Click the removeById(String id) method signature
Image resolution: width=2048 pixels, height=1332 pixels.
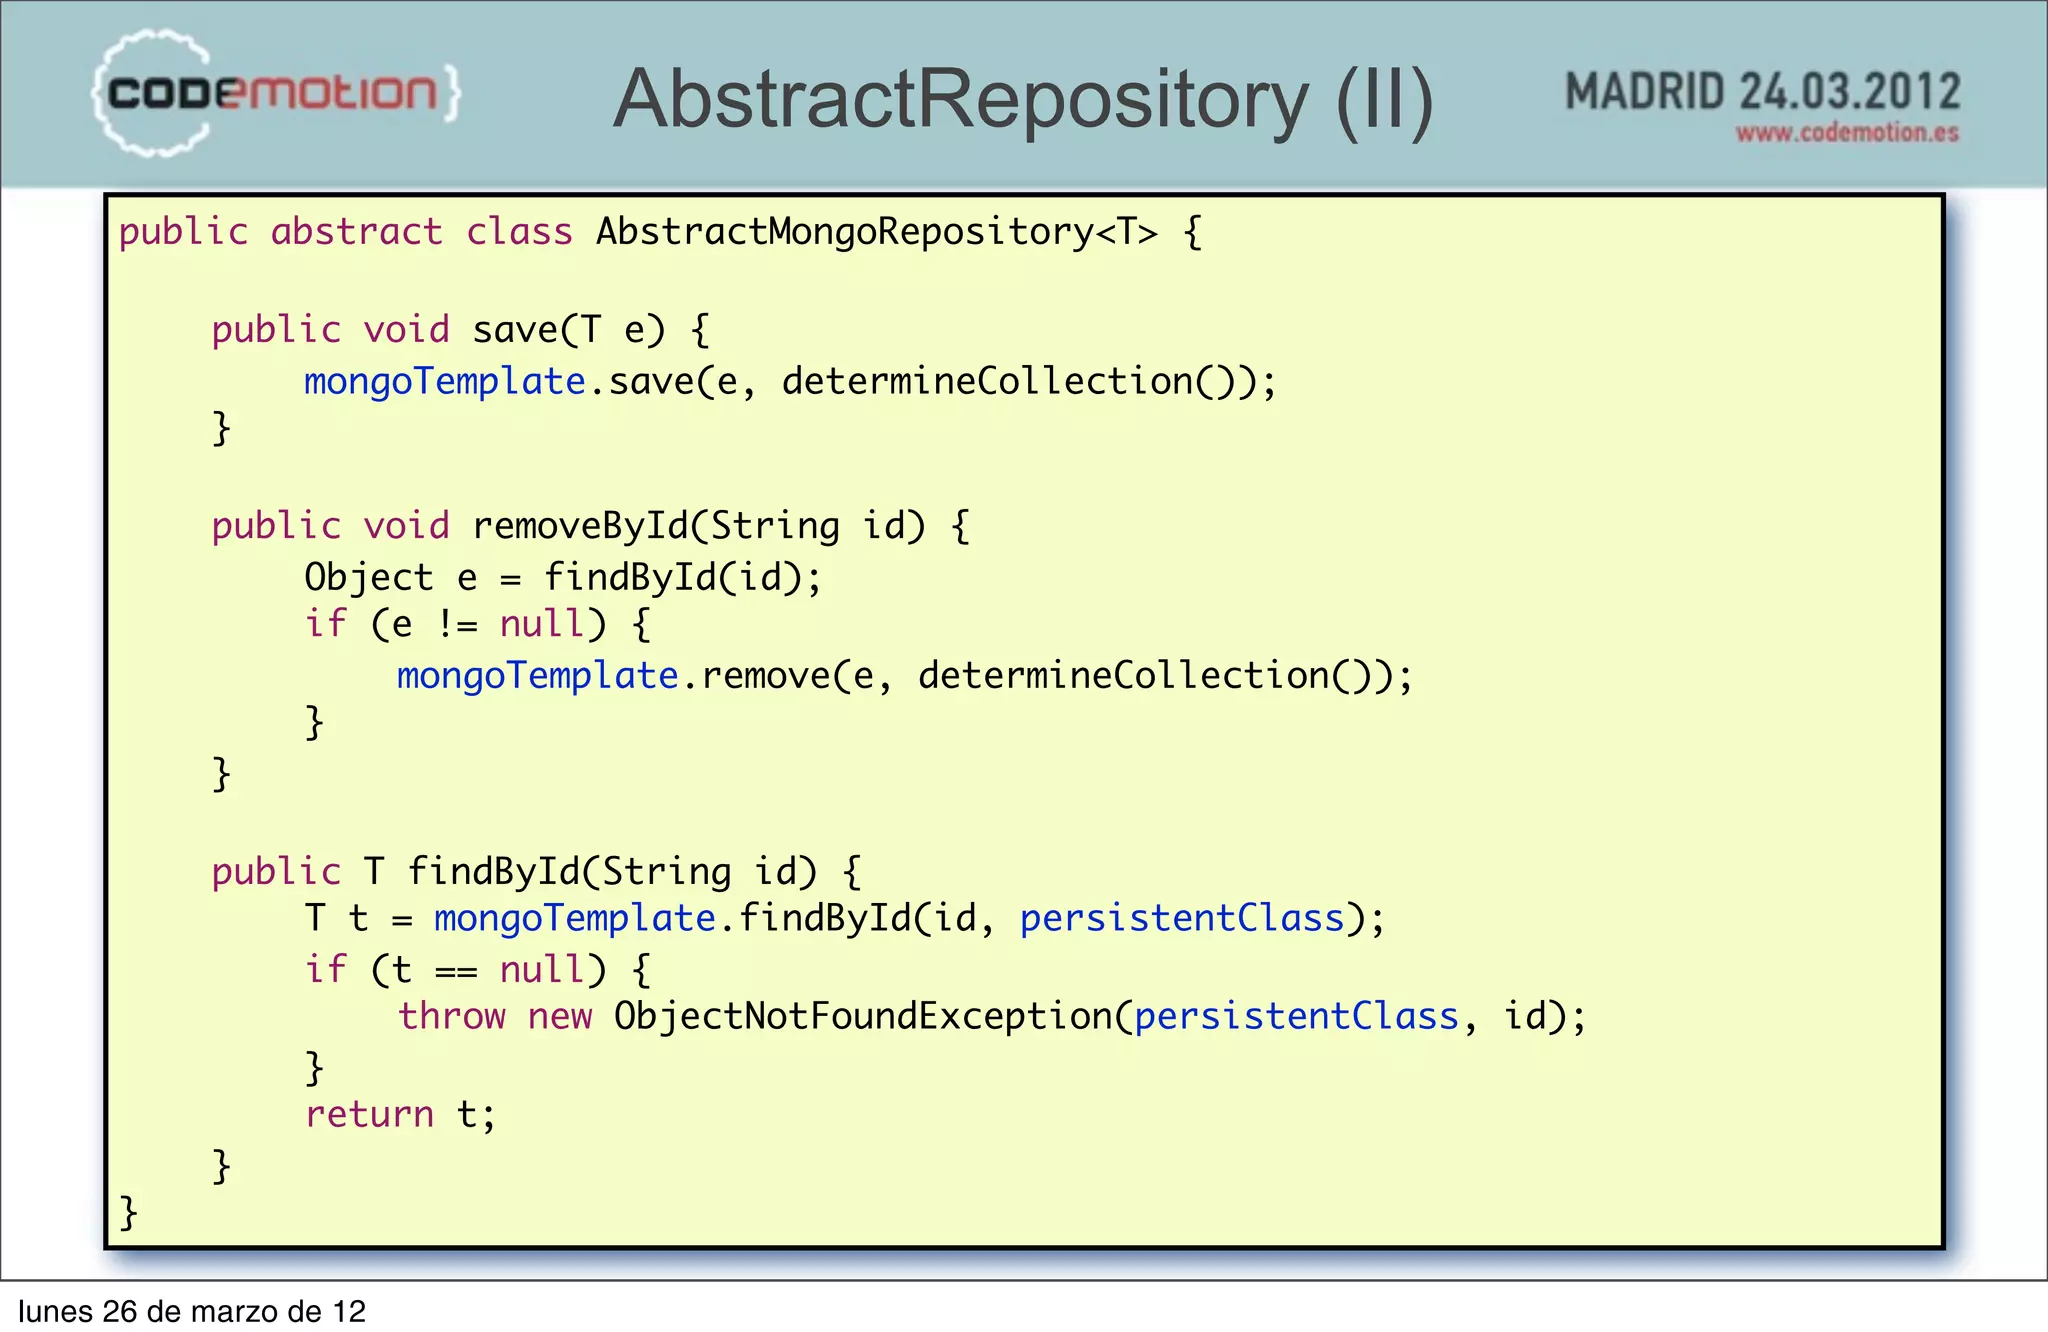click(698, 526)
